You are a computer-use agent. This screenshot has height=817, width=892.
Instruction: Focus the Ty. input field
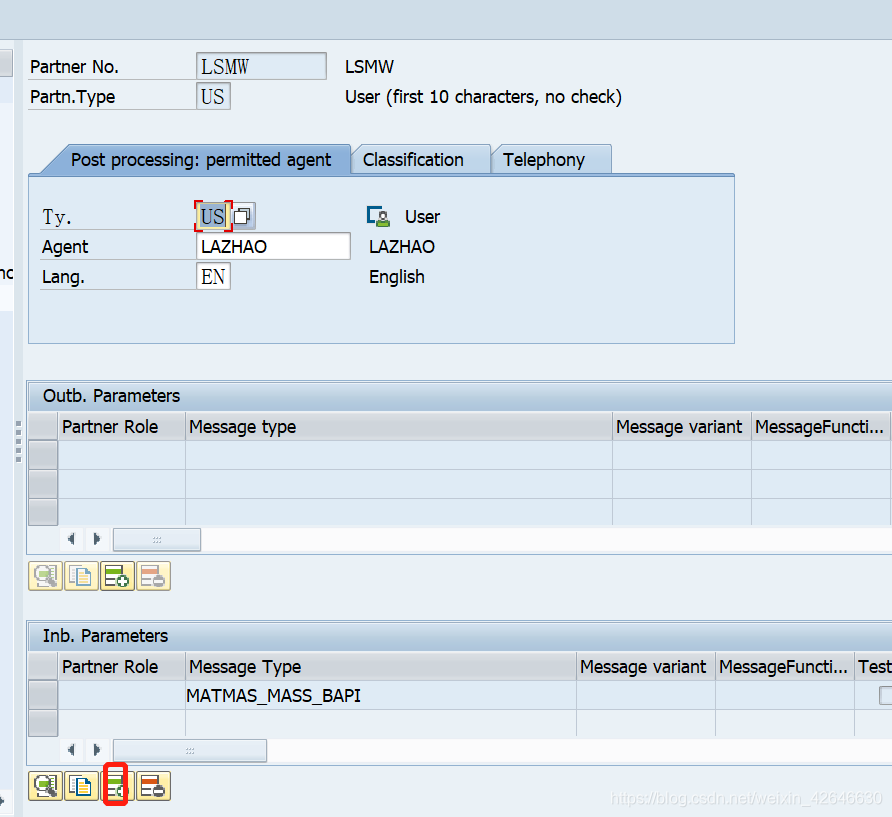(x=213, y=216)
